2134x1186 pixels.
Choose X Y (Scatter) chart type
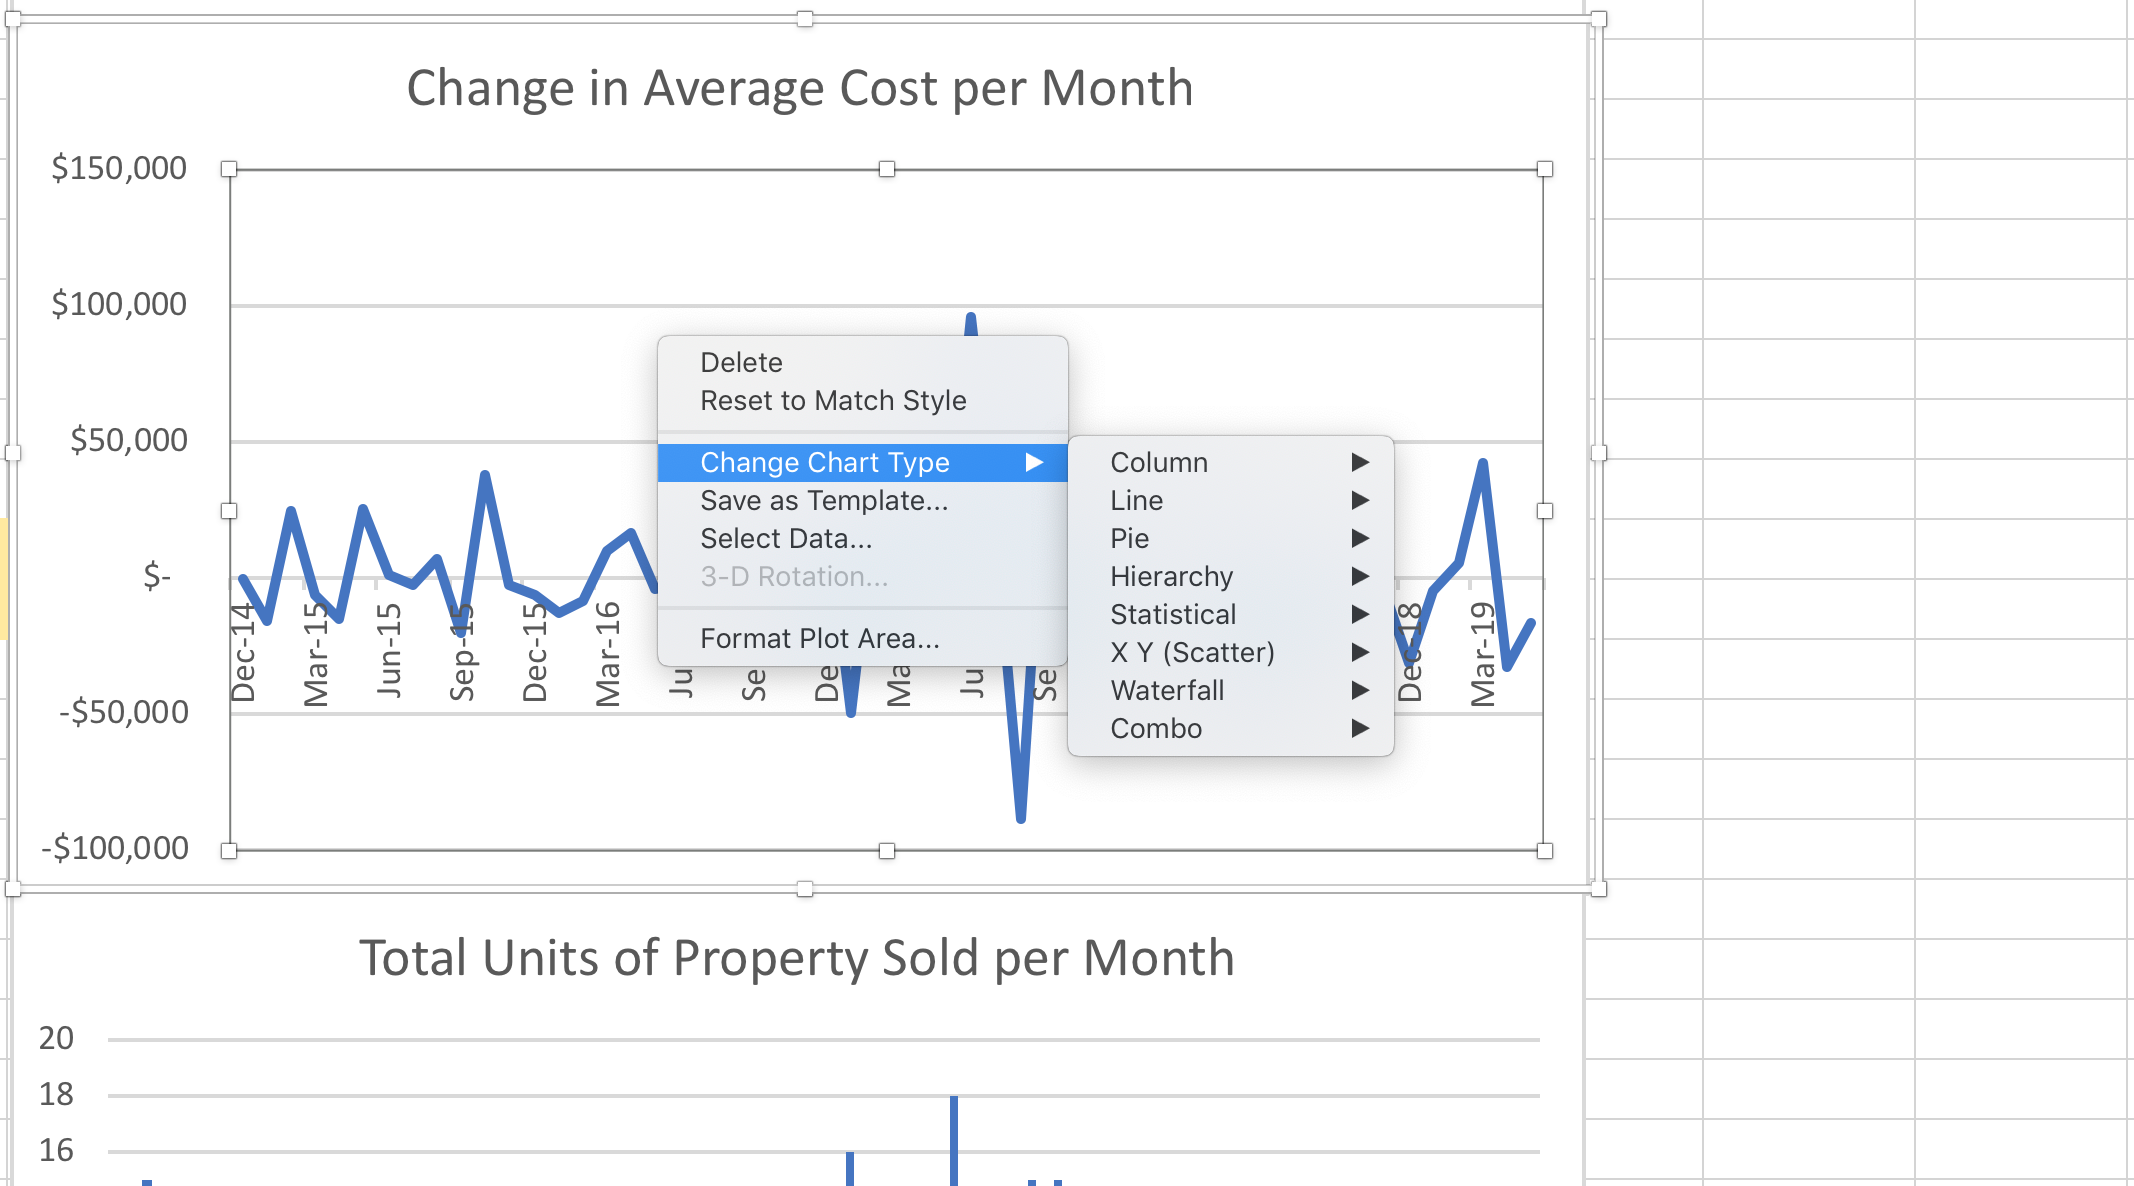pos(1192,652)
